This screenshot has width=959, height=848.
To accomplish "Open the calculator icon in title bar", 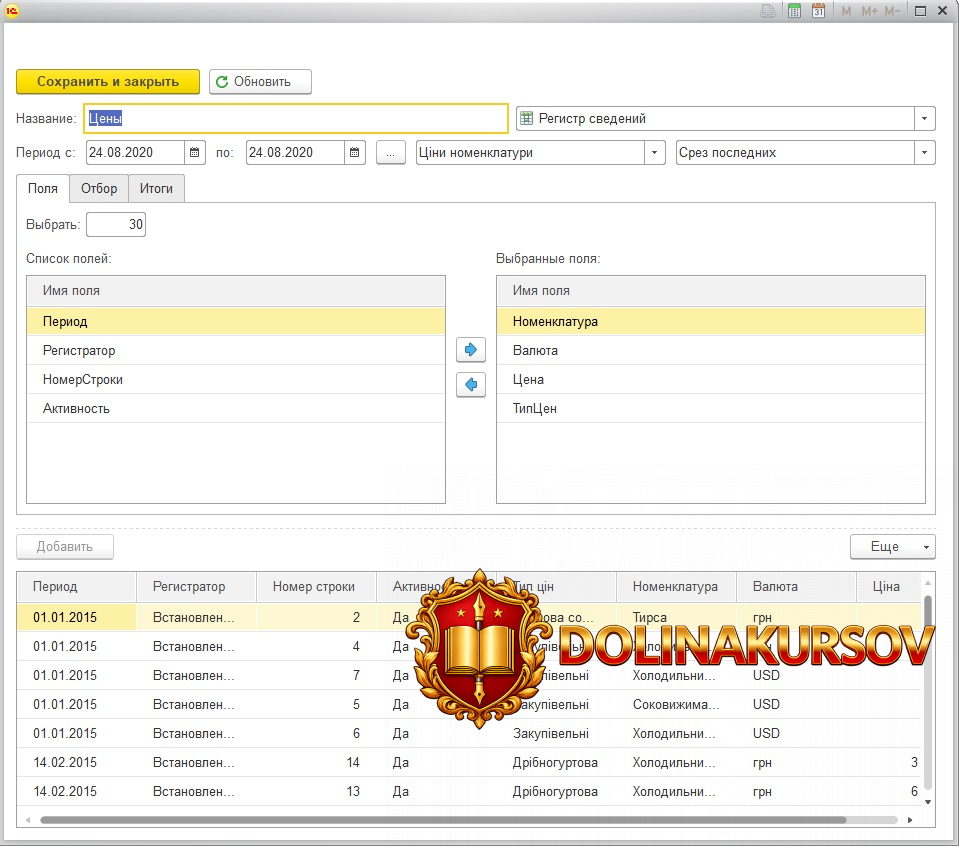I will click(794, 11).
